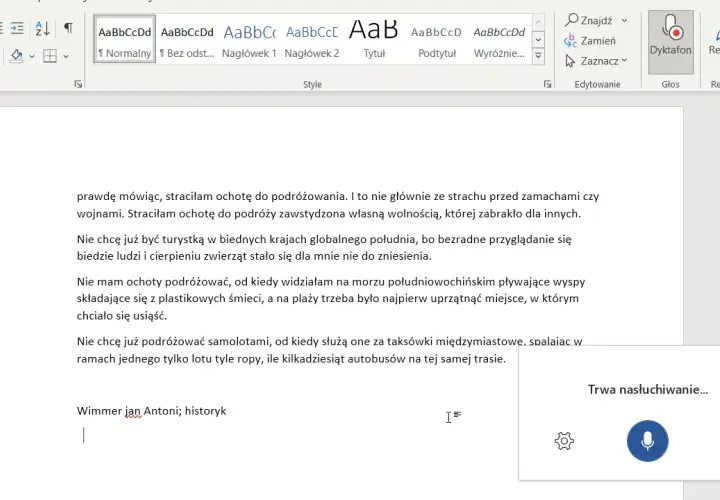Viewport: 720px width, 500px height.
Task: Apply the Nagłówek 2 style
Action: [312, 39]
